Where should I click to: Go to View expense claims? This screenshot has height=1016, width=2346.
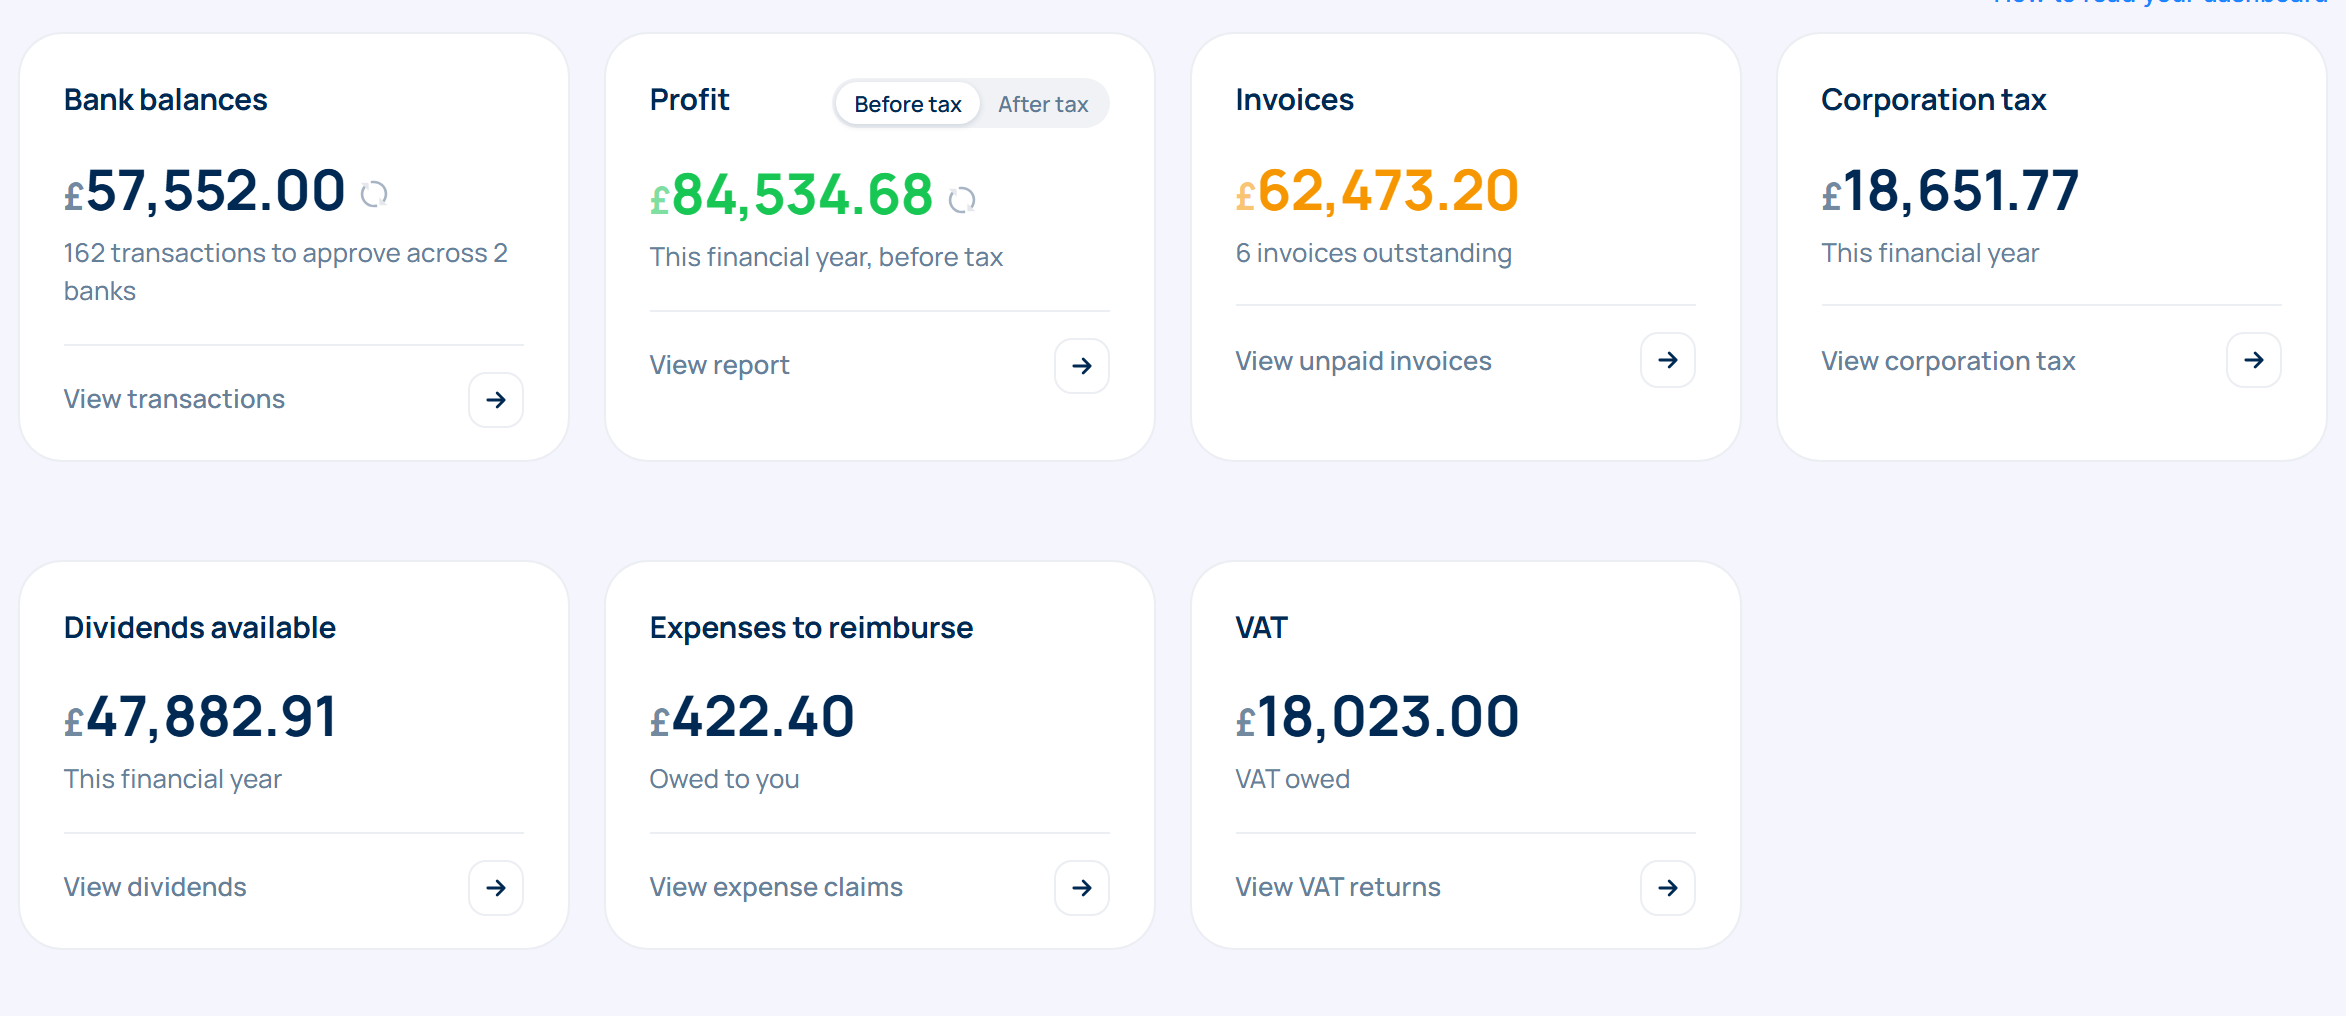[x=776, y=887]
